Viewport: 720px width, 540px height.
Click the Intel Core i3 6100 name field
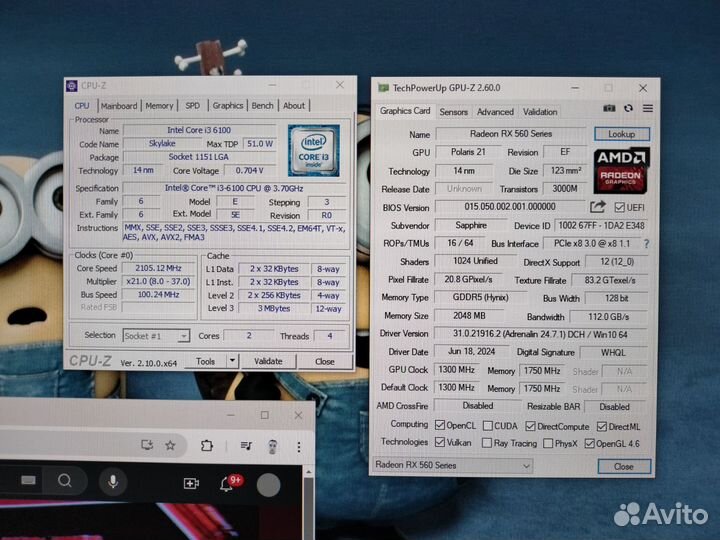(199, 130)
